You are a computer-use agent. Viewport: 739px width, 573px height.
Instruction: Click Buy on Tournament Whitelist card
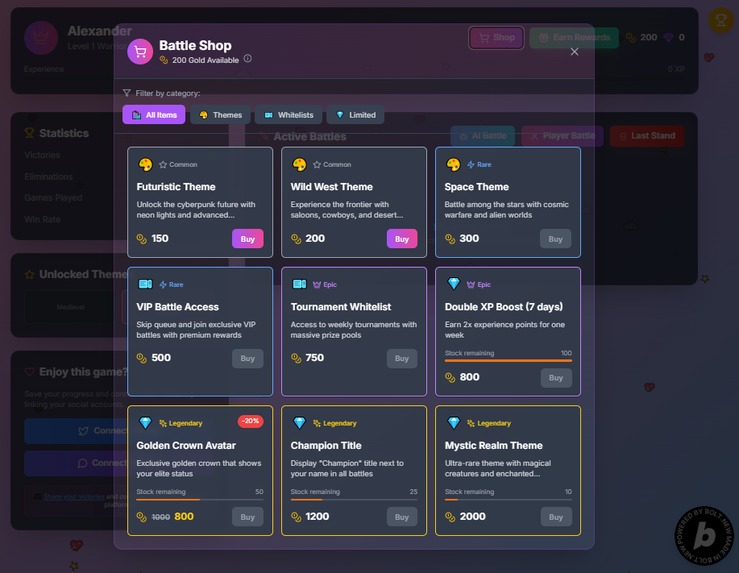[x=402, y=359]
